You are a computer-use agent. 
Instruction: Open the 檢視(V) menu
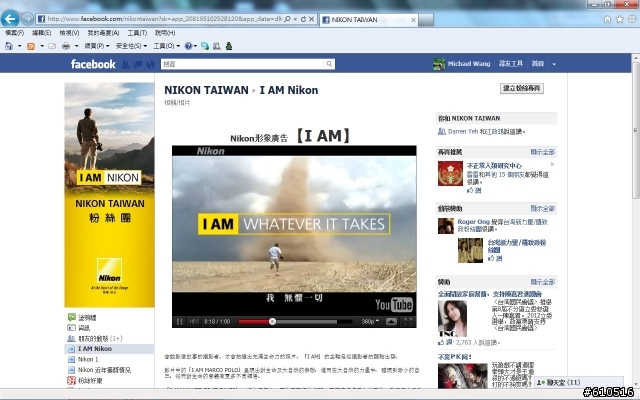click(69, 33)
